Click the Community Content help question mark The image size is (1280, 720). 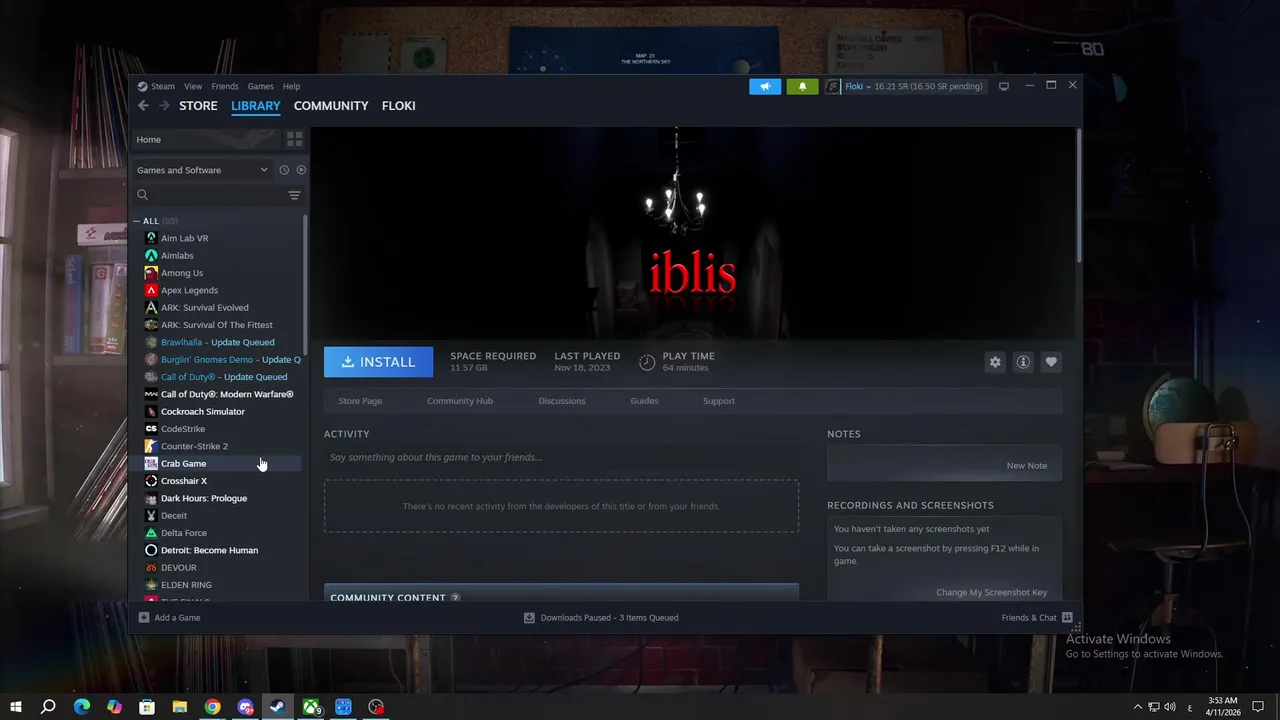tap(455, 598)
